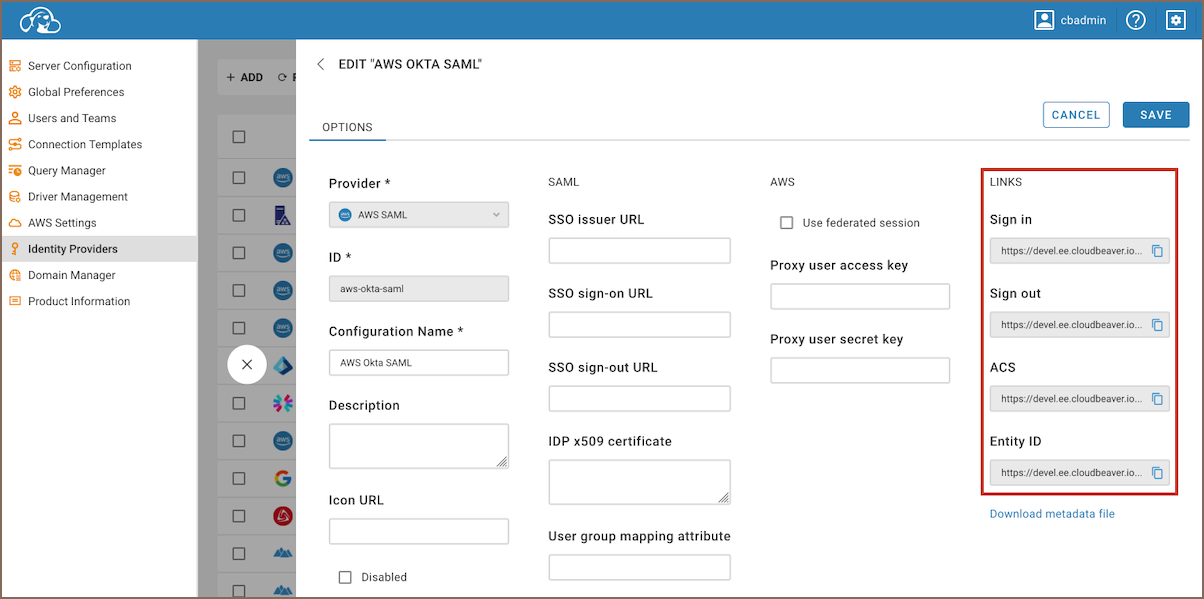This screenshot has width=1204, height=599.
Task: Go back using the left chevron arrow
Action: [320, 64]
